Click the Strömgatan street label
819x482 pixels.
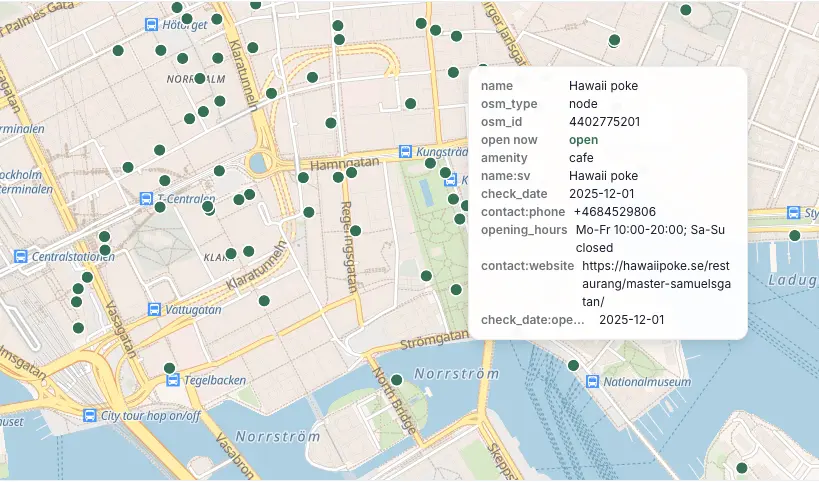[434, 339]
